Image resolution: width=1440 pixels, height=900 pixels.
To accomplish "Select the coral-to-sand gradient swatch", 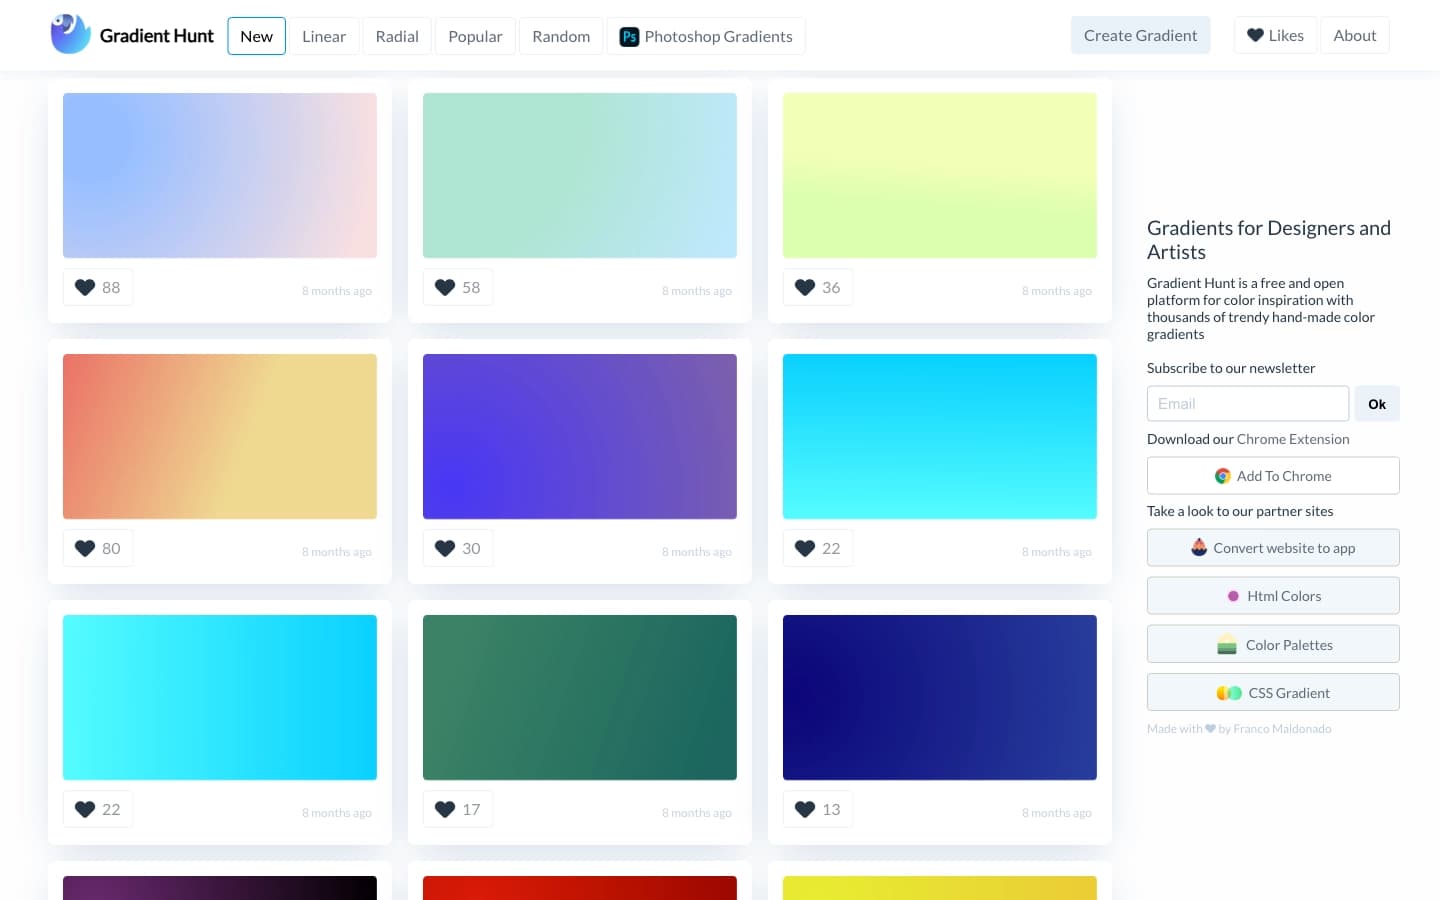I will (220, 436).
